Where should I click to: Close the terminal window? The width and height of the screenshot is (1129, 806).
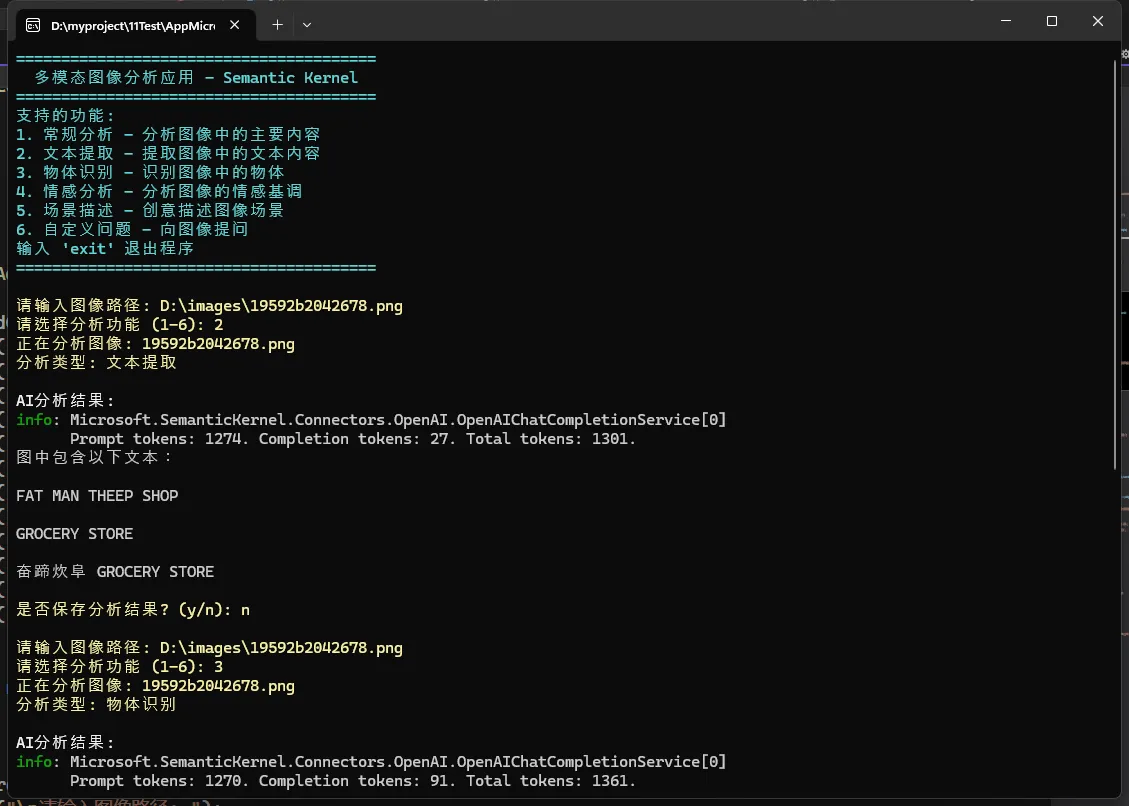click(1098, 21)
